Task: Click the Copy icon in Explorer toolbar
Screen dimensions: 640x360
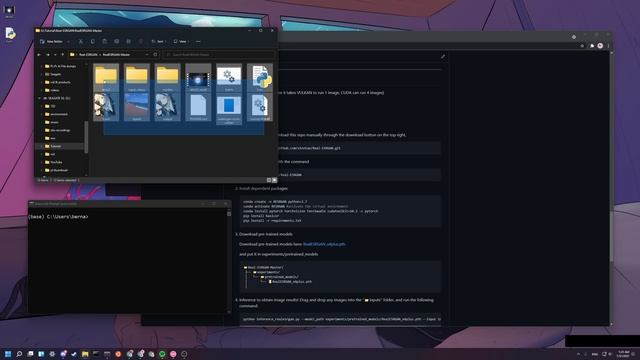Action: point(93,42)
